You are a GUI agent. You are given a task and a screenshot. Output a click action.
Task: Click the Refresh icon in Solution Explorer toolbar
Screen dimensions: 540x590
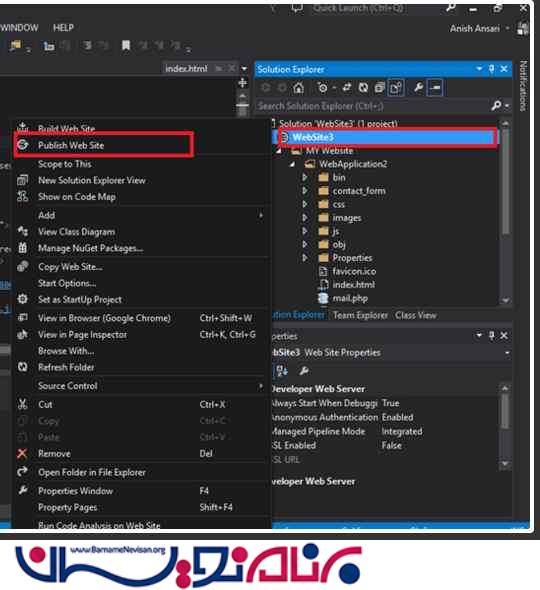363,88
